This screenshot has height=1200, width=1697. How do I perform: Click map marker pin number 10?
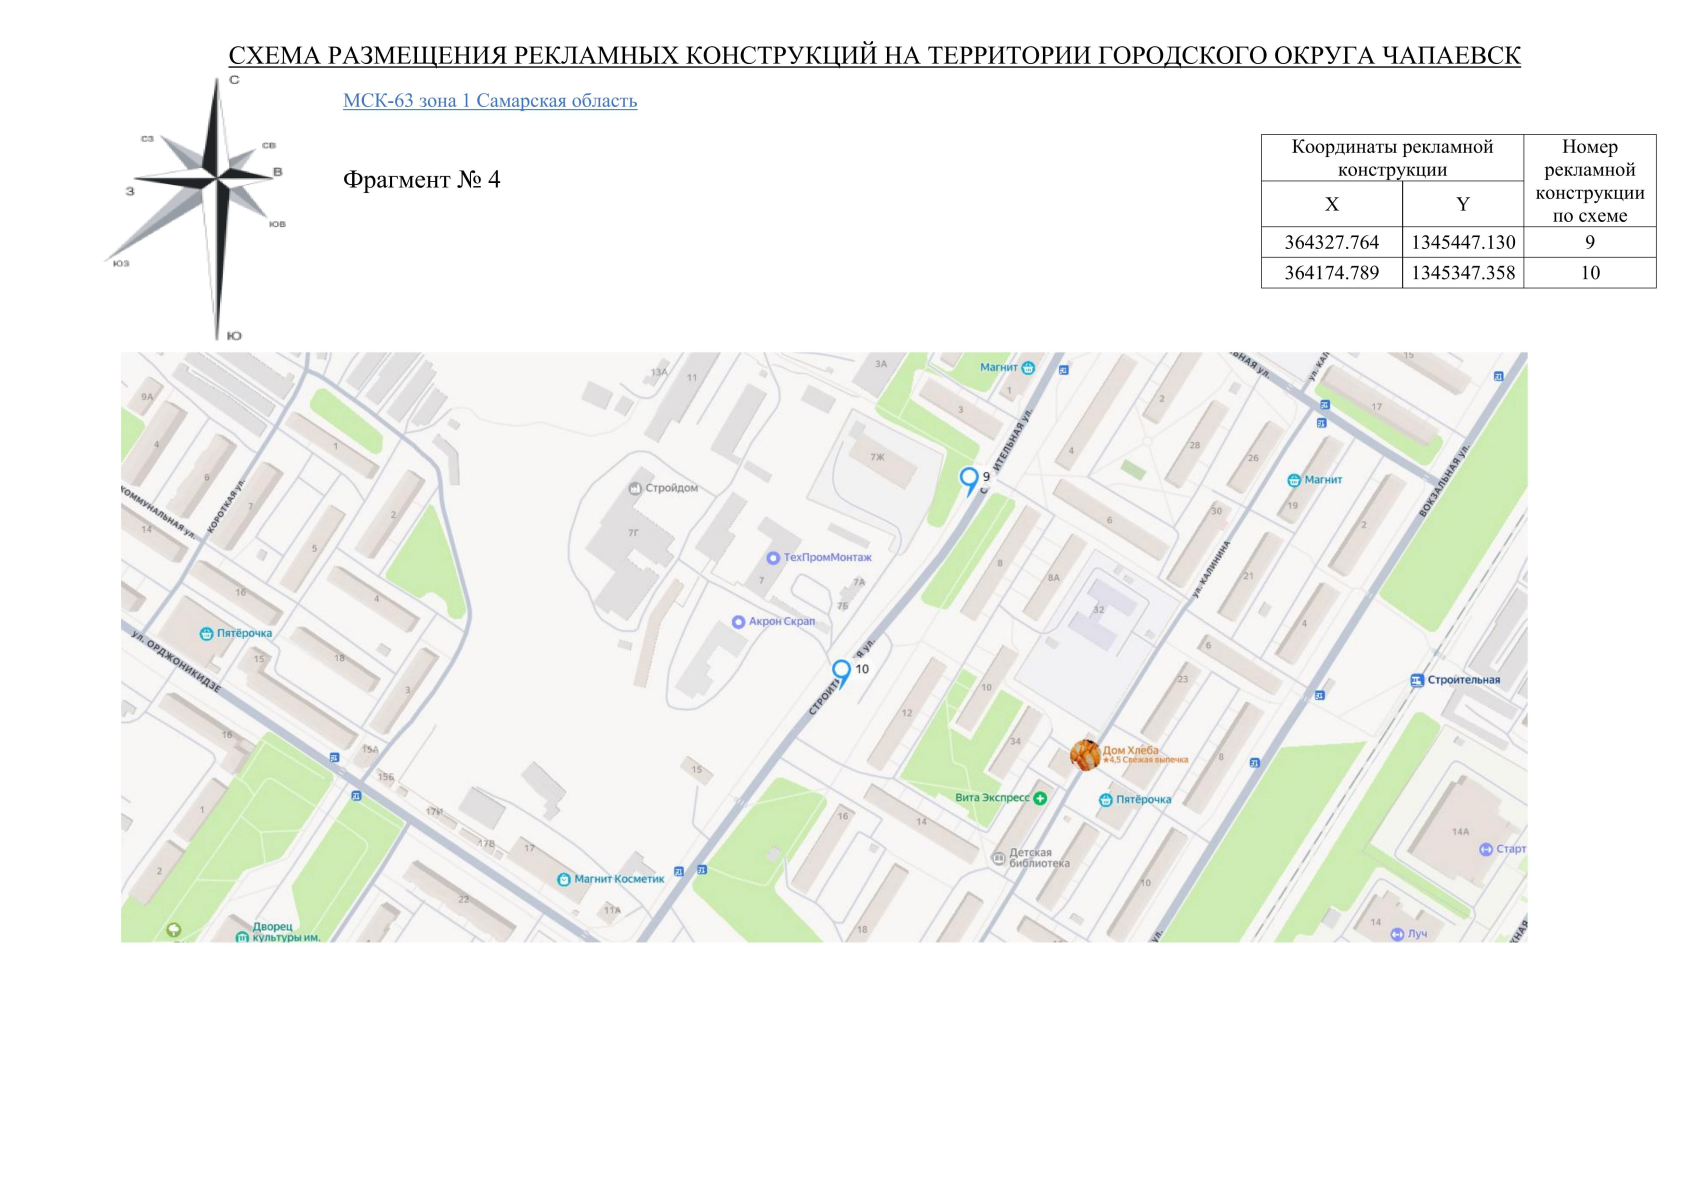pyautogui.click(x=841, y=670)
